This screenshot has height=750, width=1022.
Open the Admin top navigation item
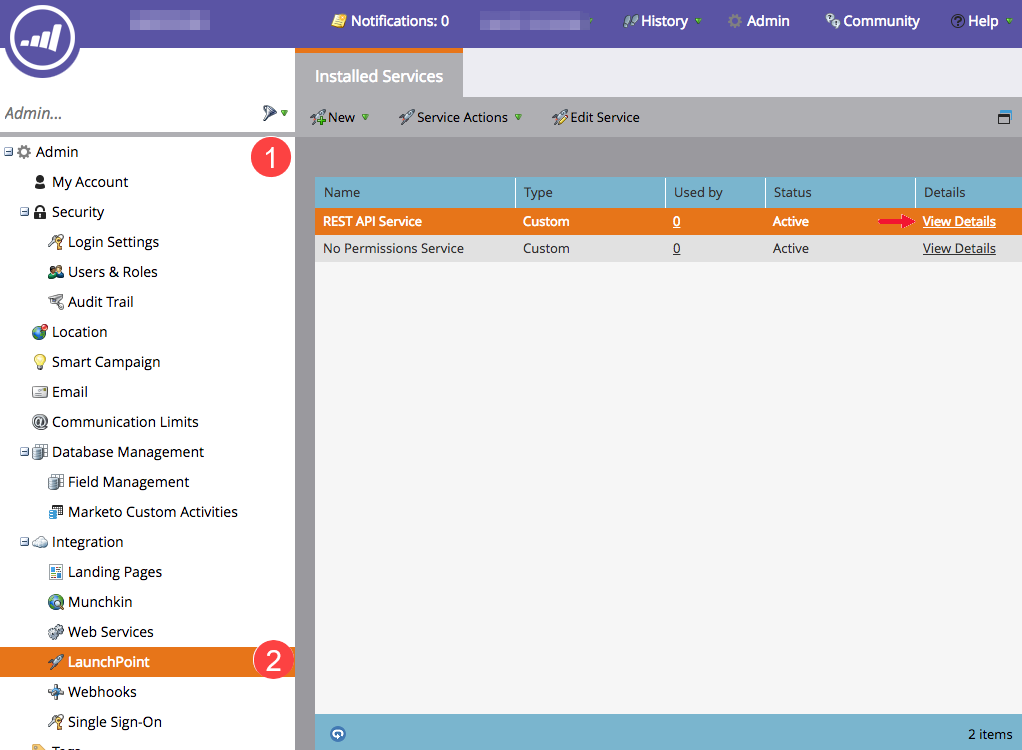759,21
